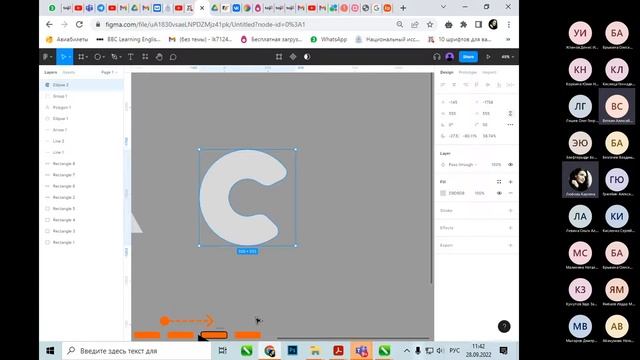Click the constrain proportions link icon
The image size is (640, 360).
pyautogui.click(x=510, y=113)
